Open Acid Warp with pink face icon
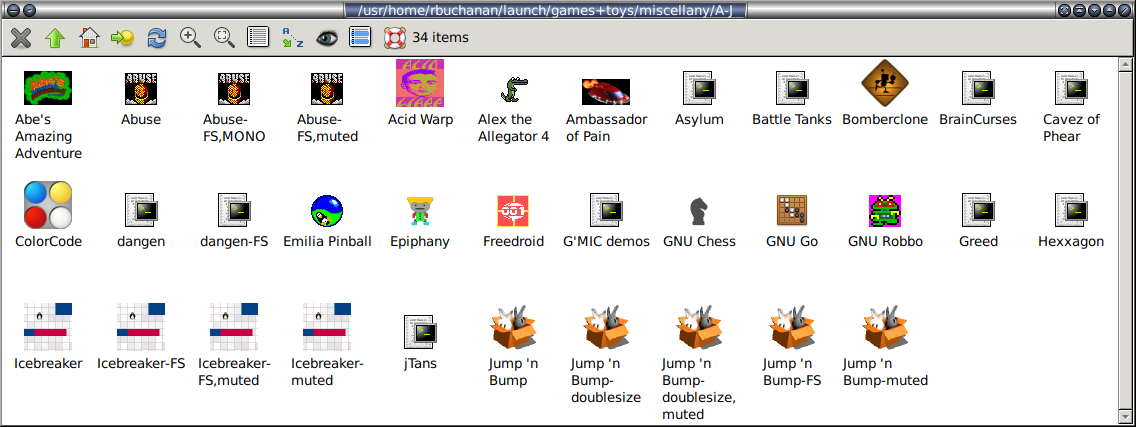1136x427 pixels. [419, 83]
